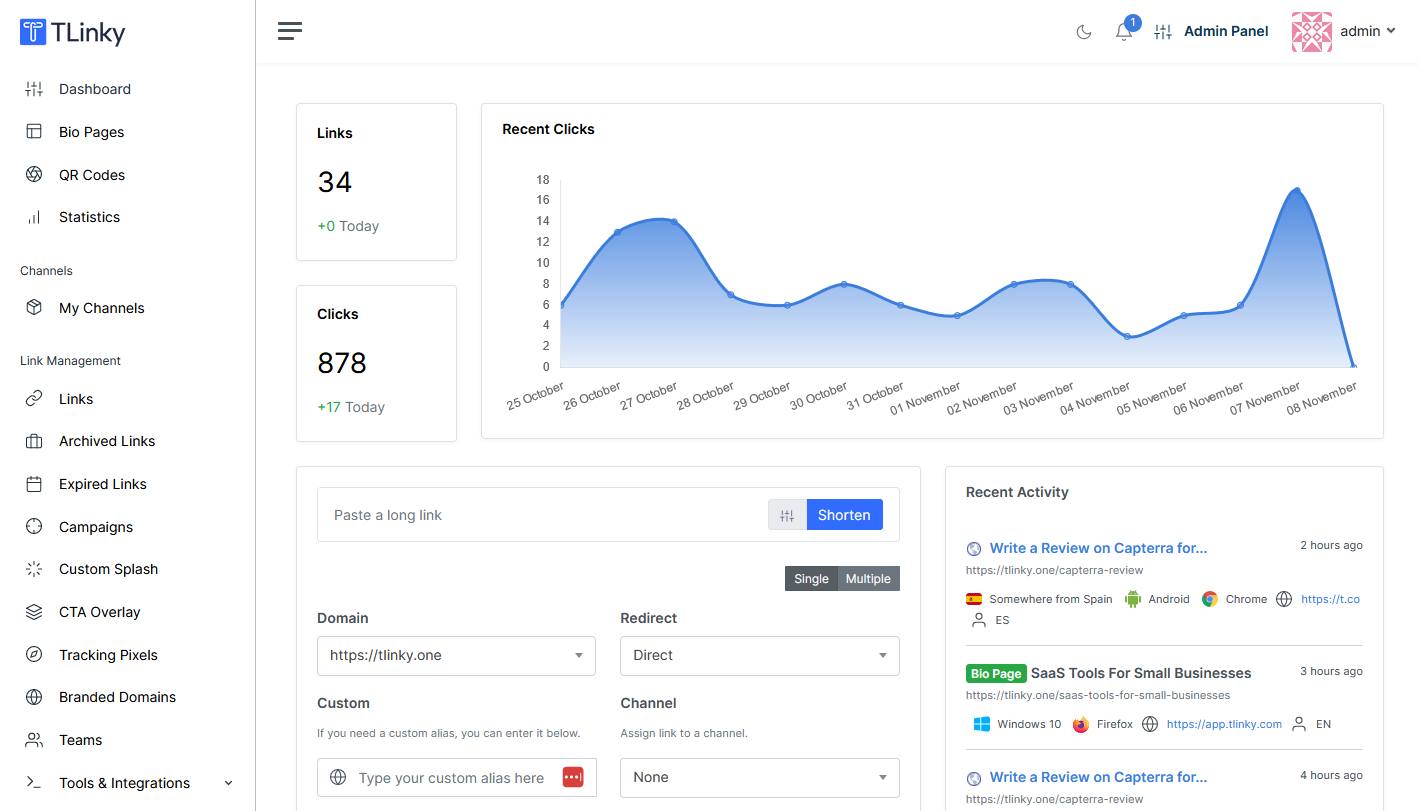Click the QR Codes sidebar icon

(x=34, y=175)
